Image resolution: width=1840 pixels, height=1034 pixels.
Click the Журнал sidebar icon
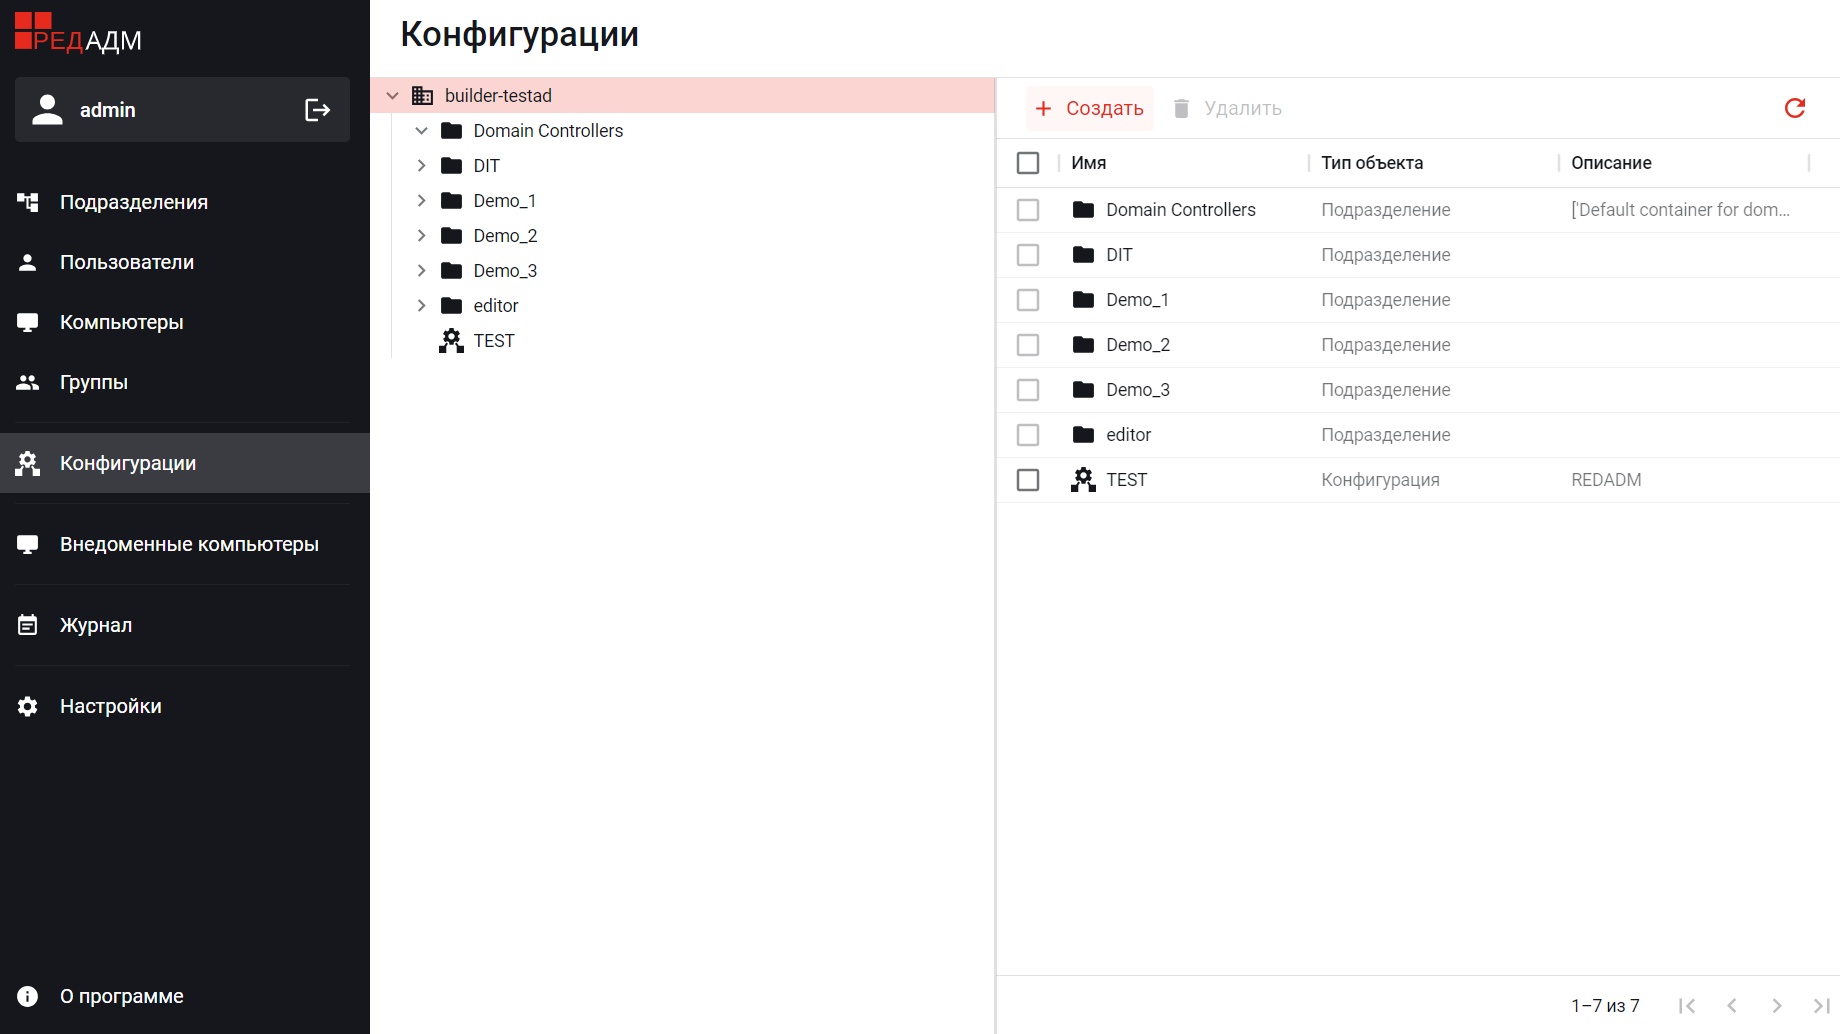coord(28,625)
